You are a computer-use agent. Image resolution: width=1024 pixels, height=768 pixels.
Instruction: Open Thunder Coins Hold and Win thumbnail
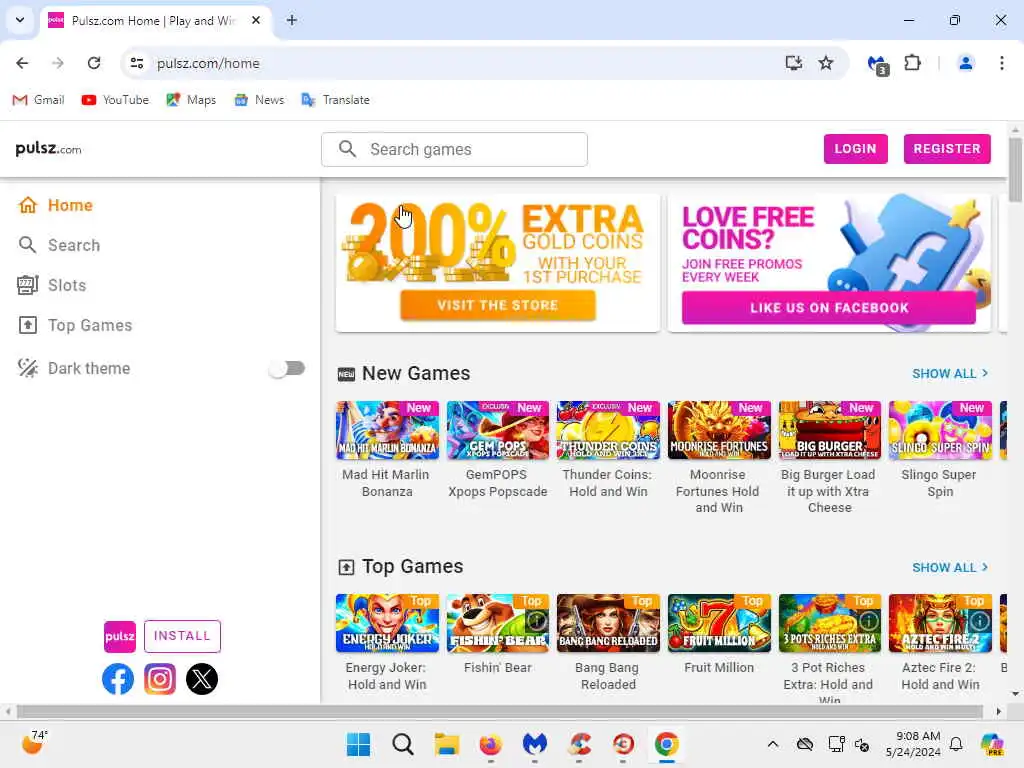pyautogui.click(x=608, y=430)
